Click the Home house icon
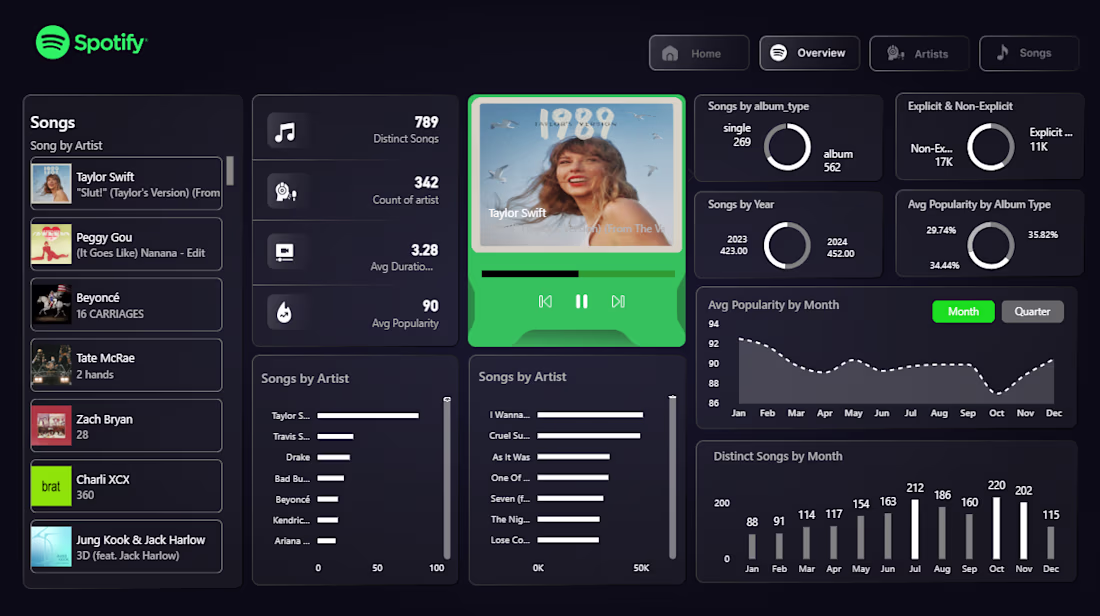The height and width of the screenshot is (616, 1100). click(670, 53)
